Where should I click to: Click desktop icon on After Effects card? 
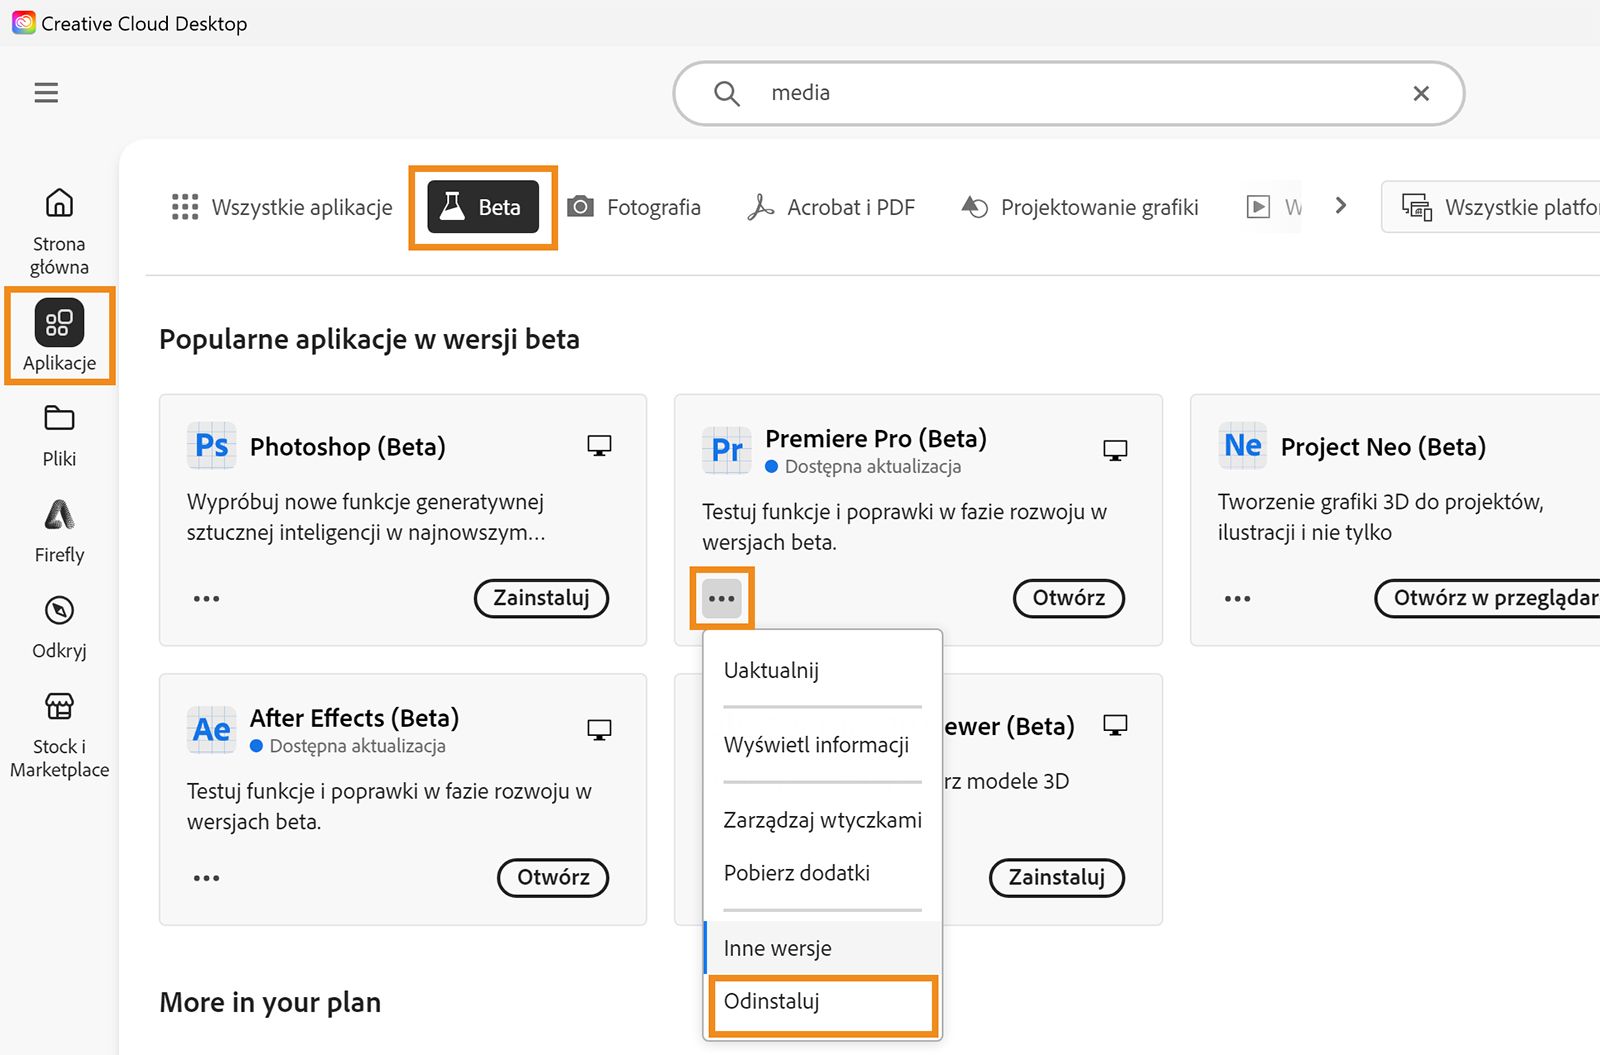[x=599, y=730]
